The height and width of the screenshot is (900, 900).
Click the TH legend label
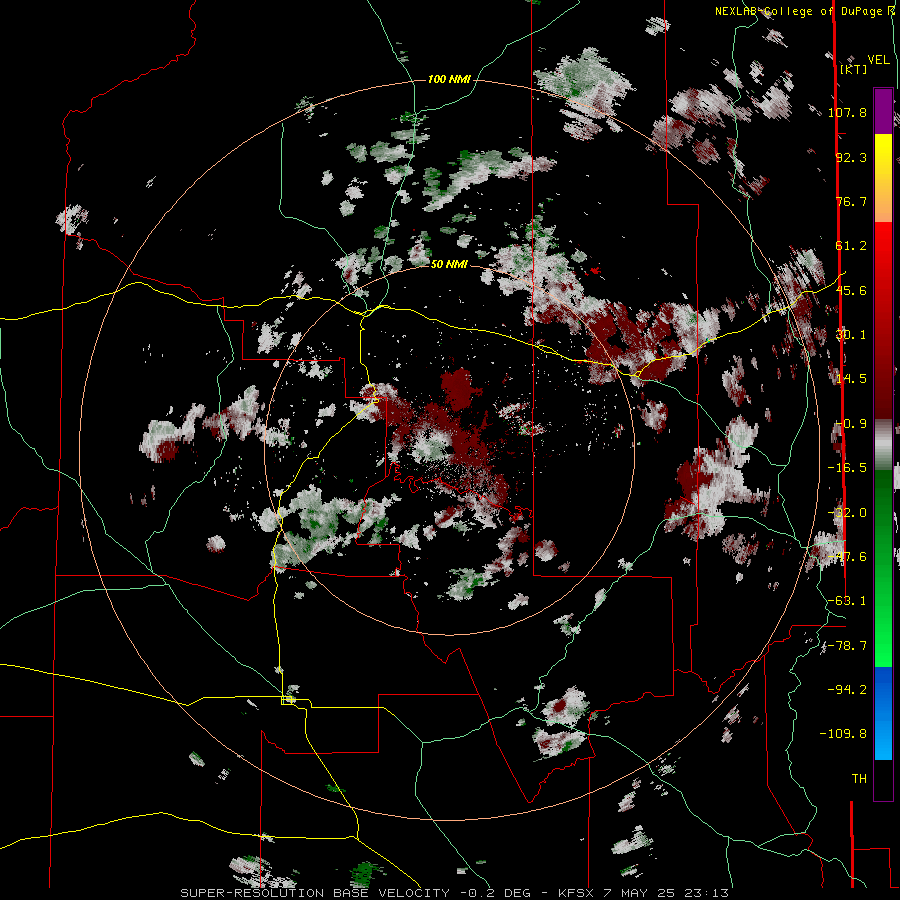coord(859,779)
